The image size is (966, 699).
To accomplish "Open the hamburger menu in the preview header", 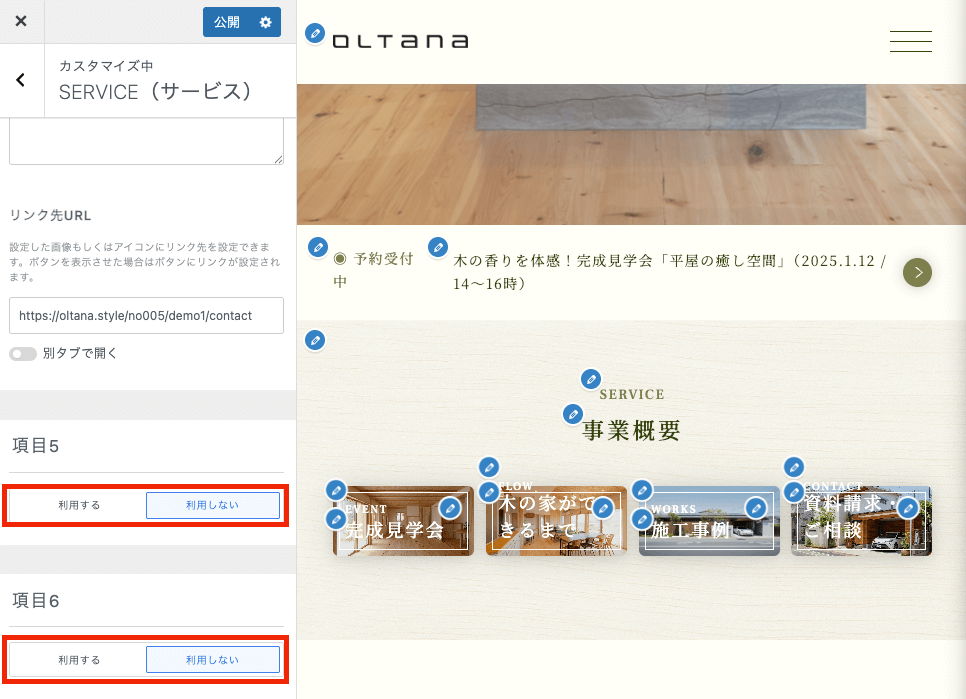I will 911,41.
